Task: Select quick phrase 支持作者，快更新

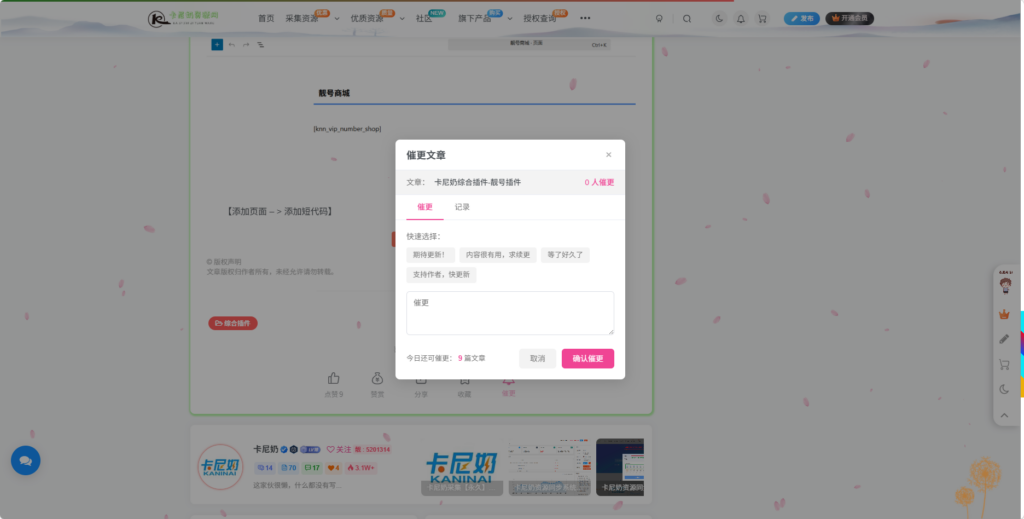Action: coord(441,275)
